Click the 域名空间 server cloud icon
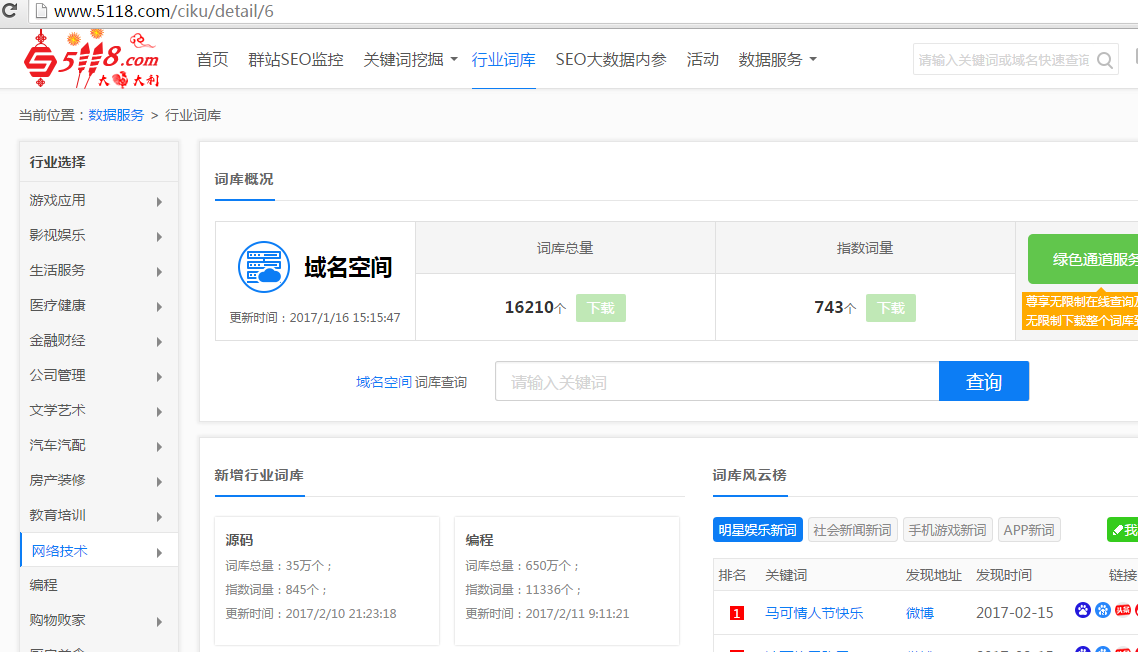 (263, 267)
